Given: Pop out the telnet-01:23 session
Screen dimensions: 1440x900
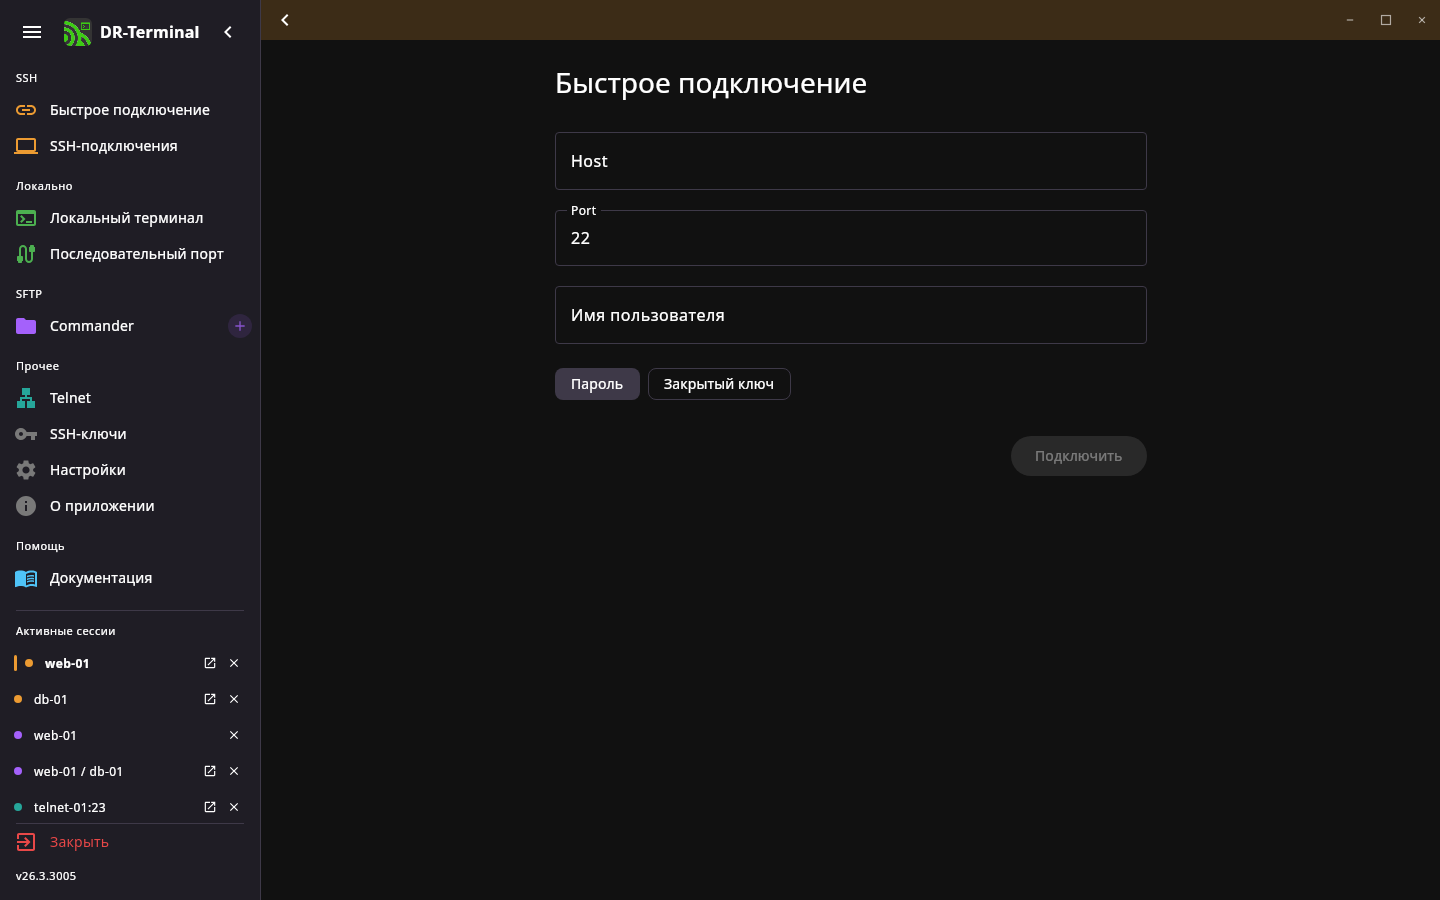Looking at the screenshot, I should (x=210, y=807).
